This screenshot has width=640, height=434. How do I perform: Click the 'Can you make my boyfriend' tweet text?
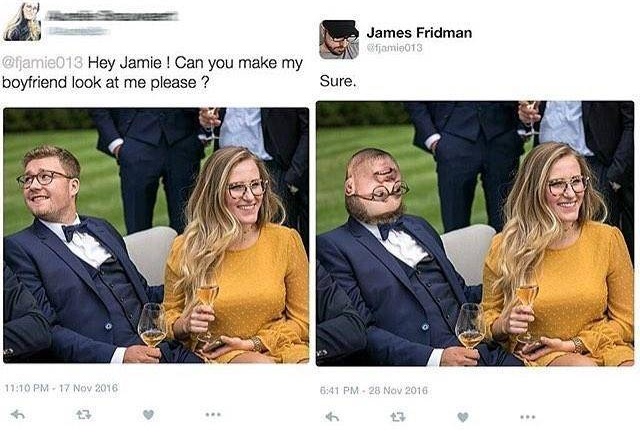[x=153, y=73]
